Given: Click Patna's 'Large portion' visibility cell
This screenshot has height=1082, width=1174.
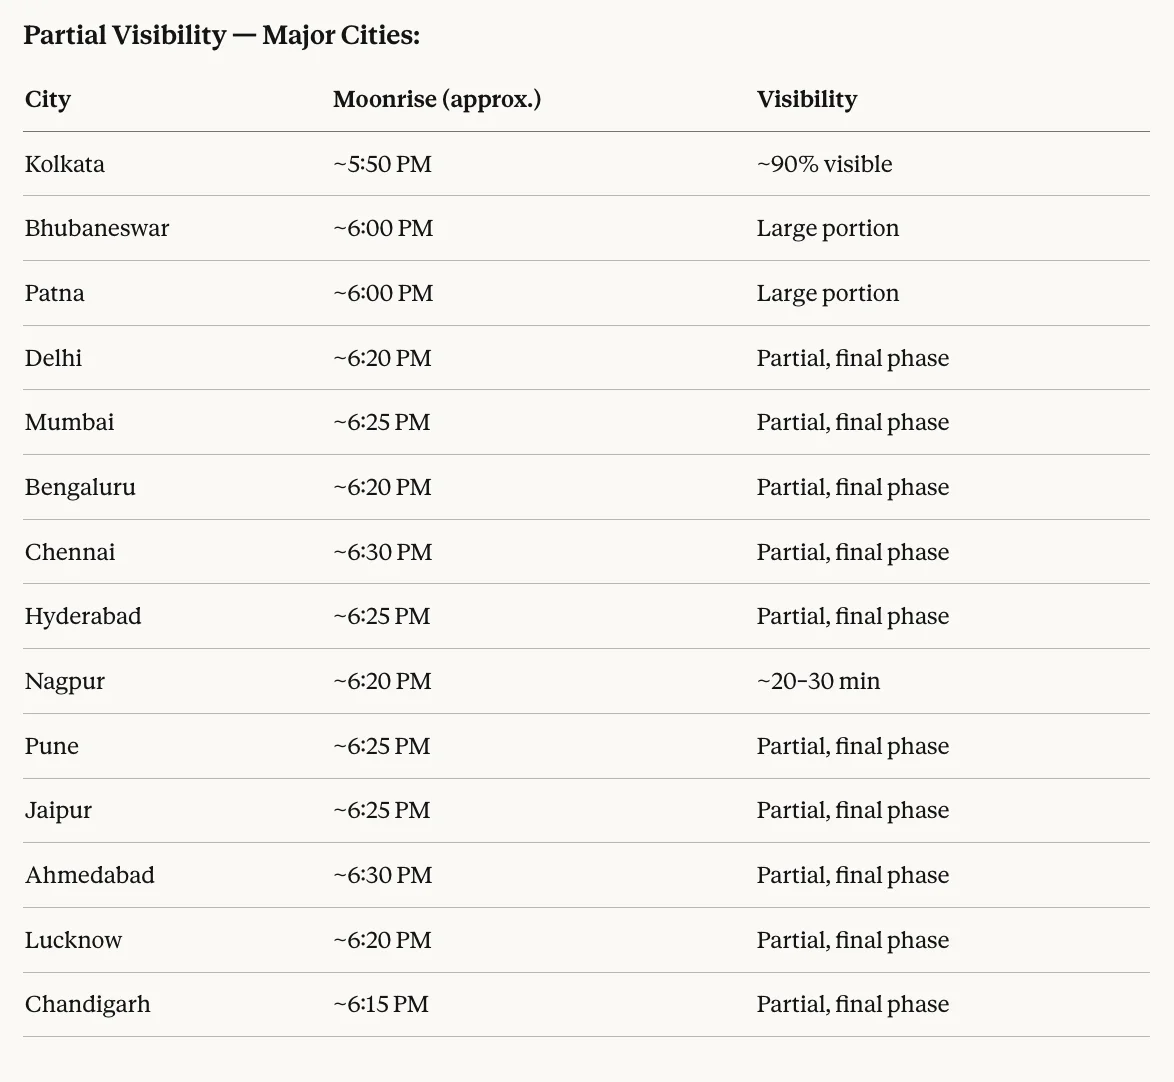Looking at the screenshot, I should tap(827, 294).
